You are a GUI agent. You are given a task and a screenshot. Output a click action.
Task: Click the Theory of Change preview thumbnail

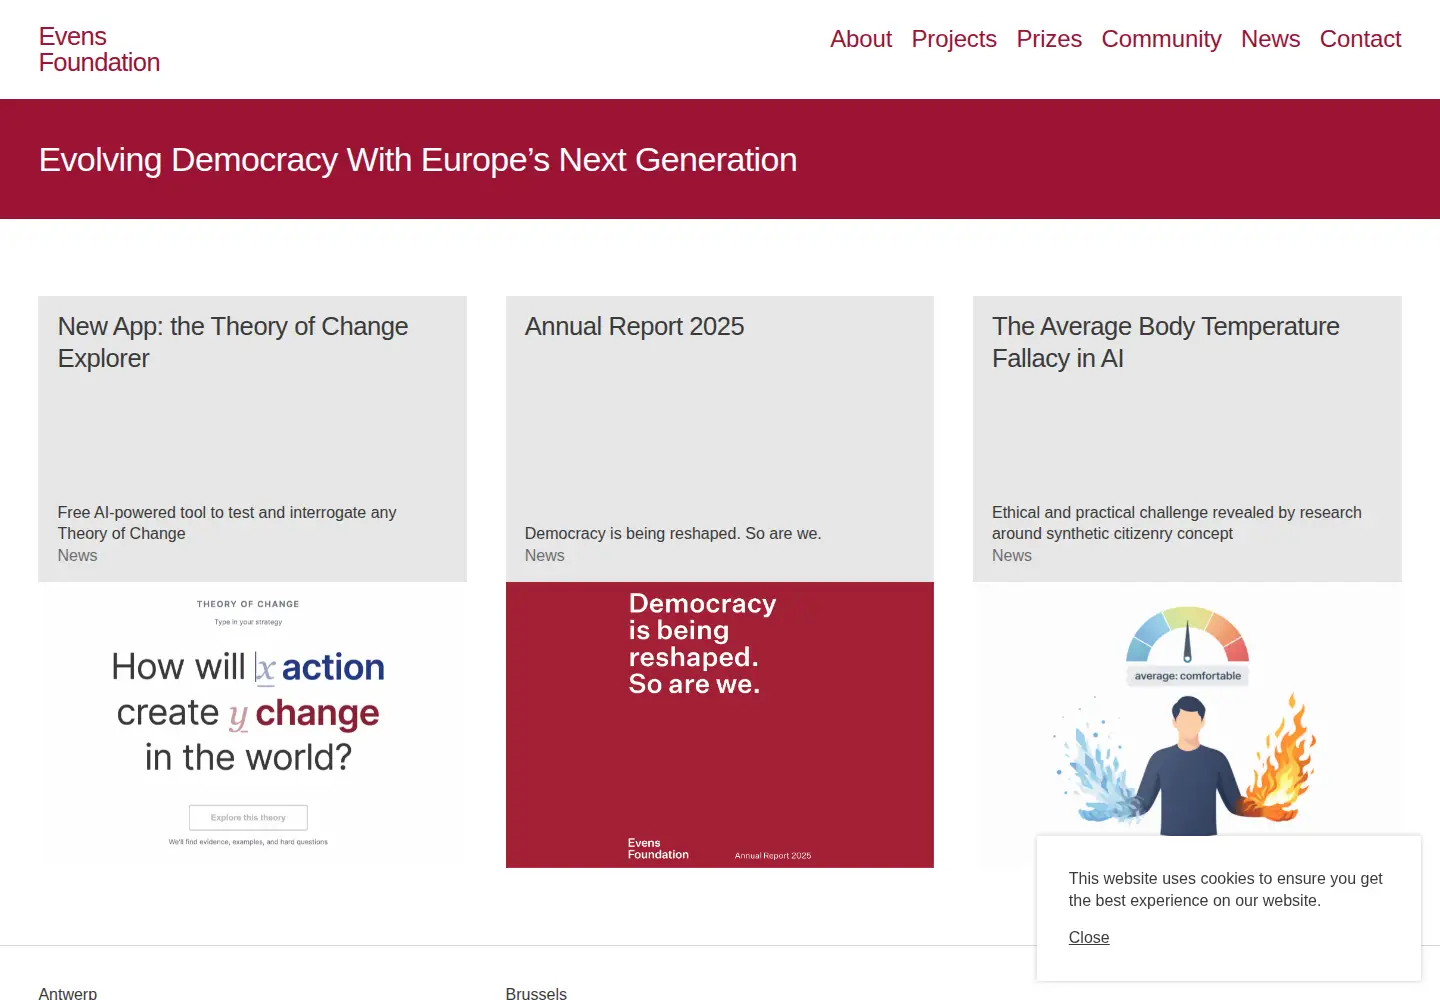tap(252, 725)
